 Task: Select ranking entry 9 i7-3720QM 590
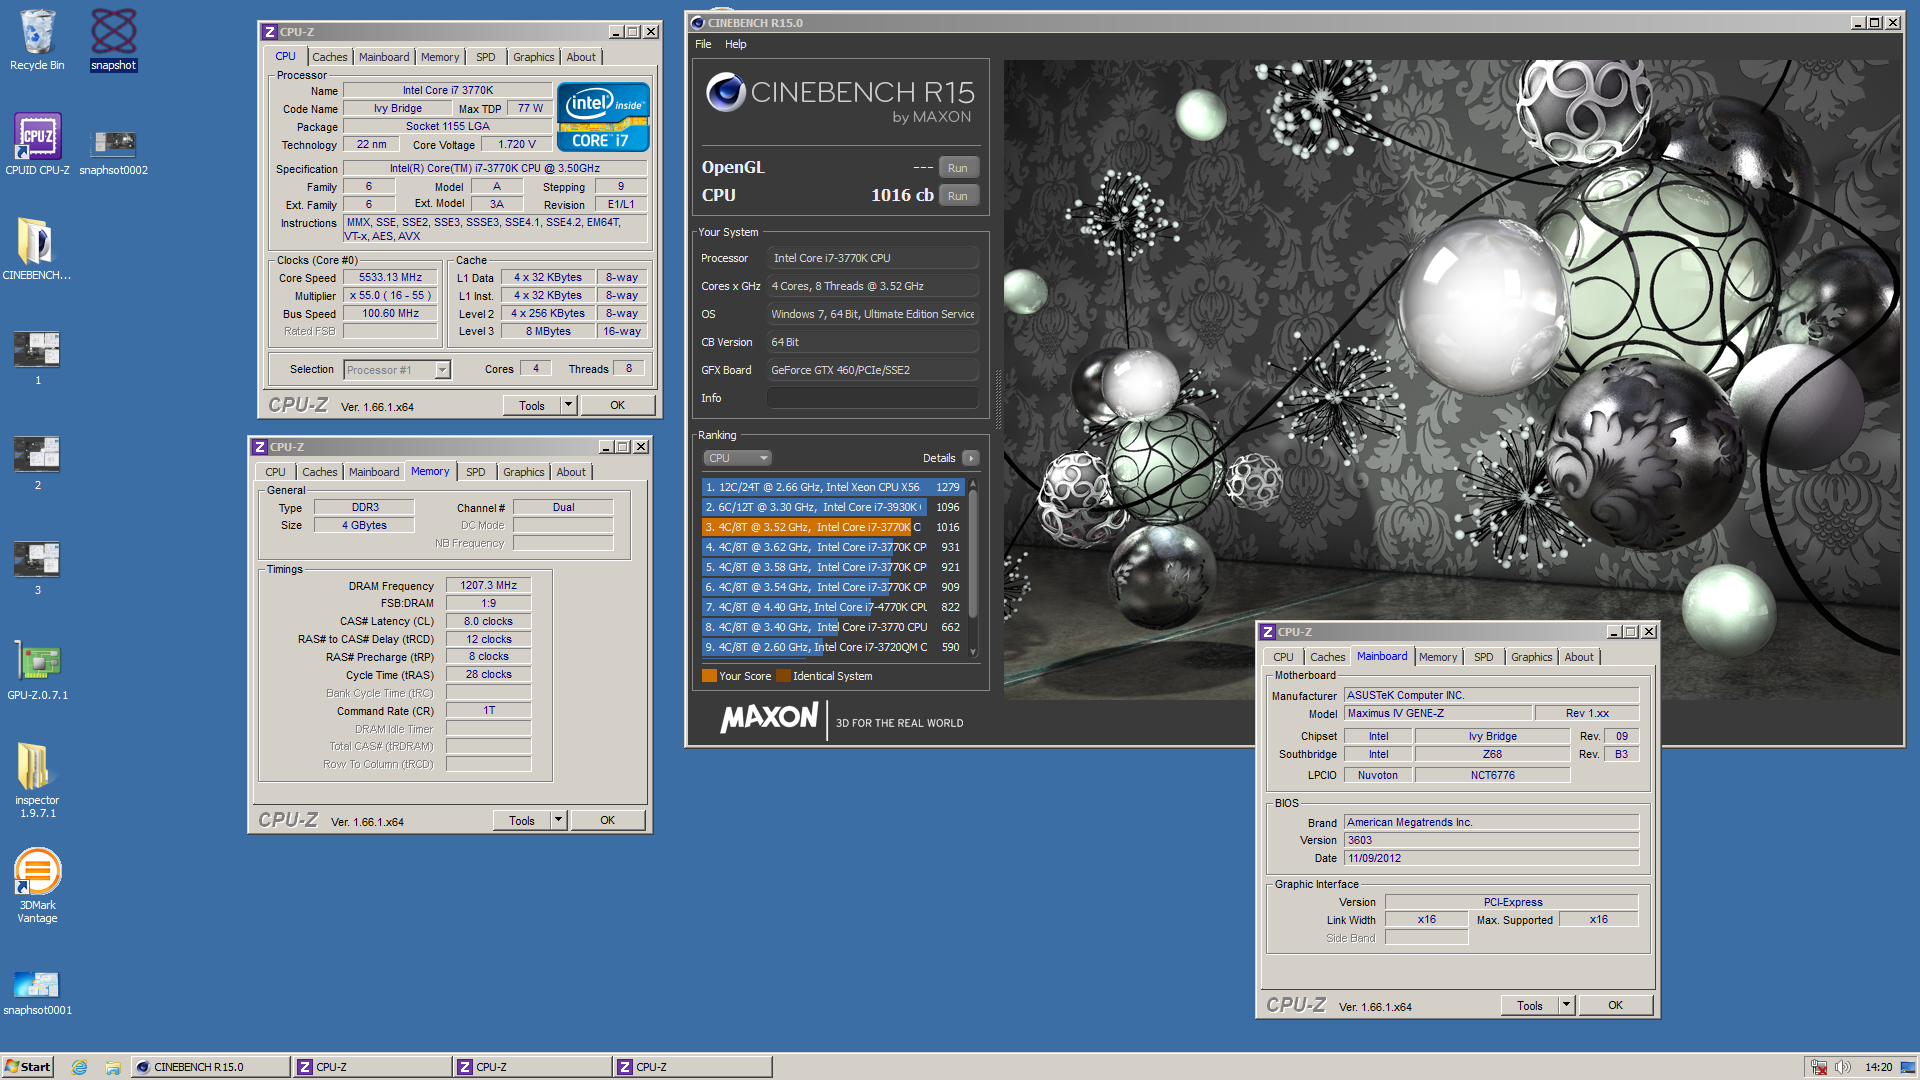[833, 647]
